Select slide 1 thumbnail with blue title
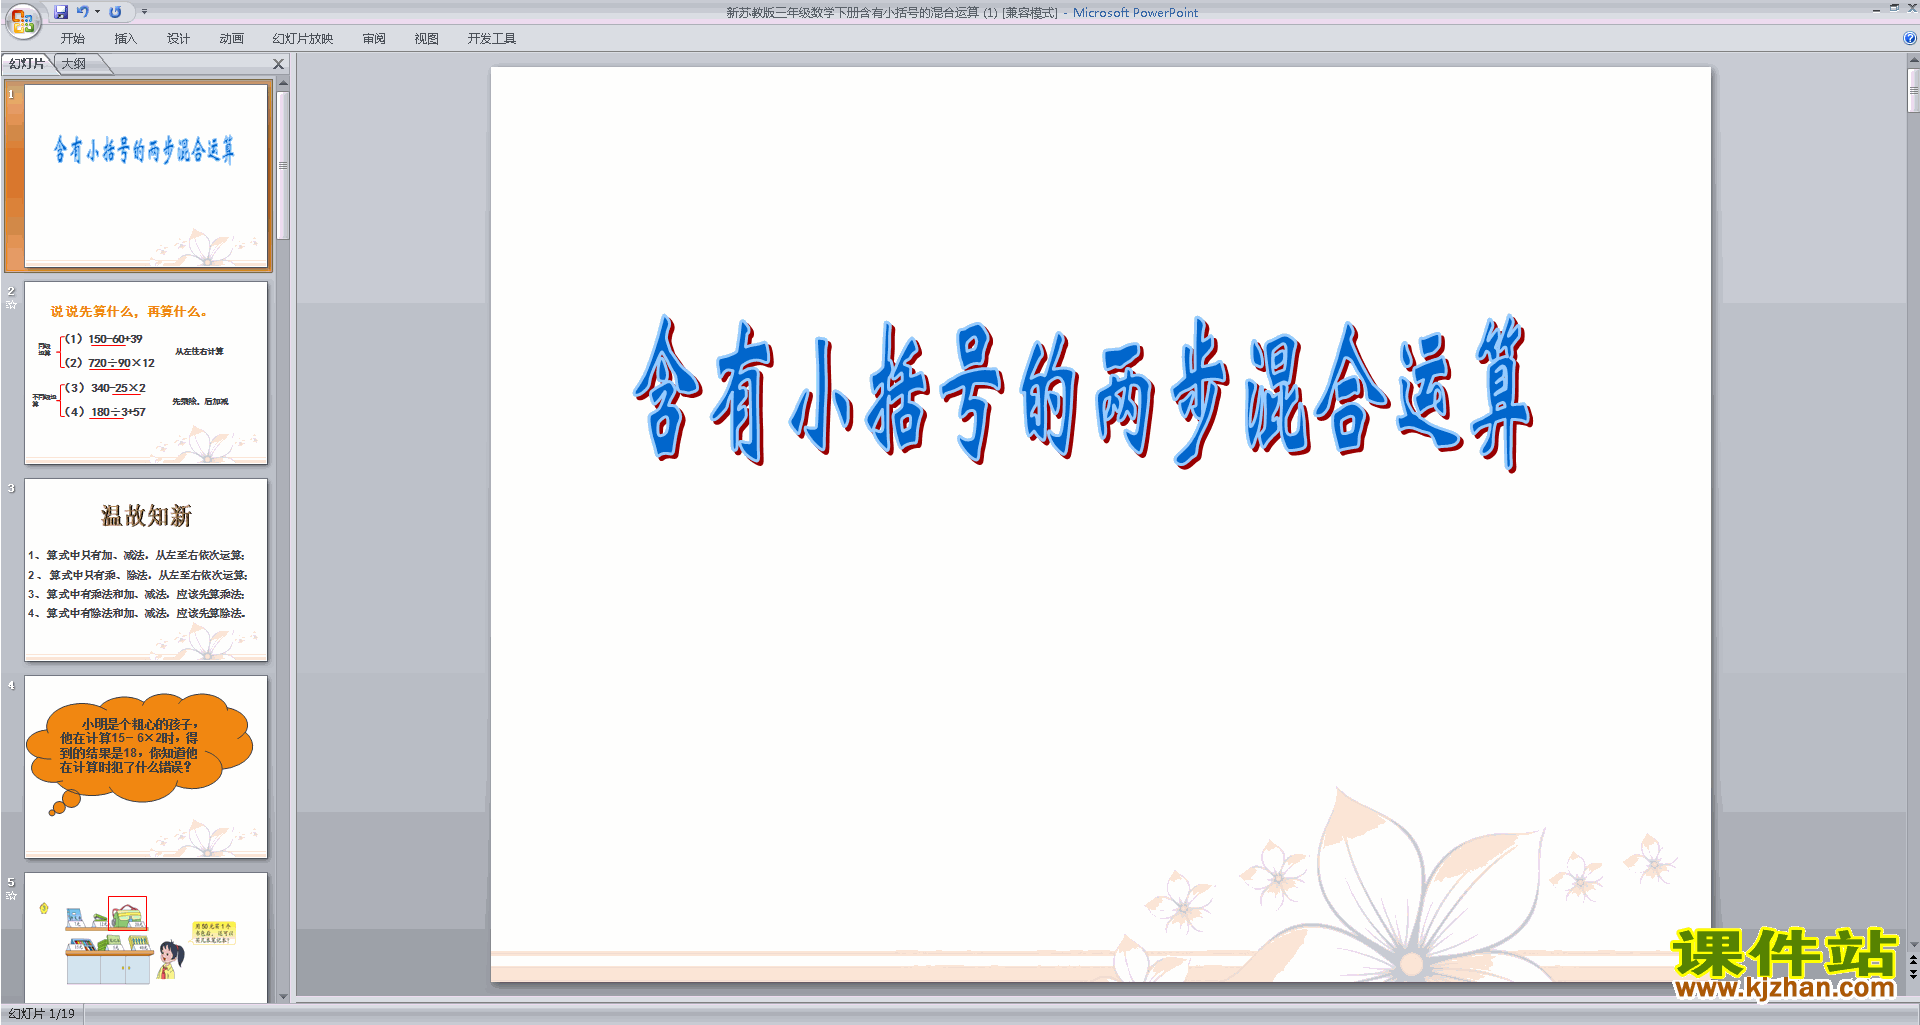This screenshot has height=1025, width=1920. [146, 176]
